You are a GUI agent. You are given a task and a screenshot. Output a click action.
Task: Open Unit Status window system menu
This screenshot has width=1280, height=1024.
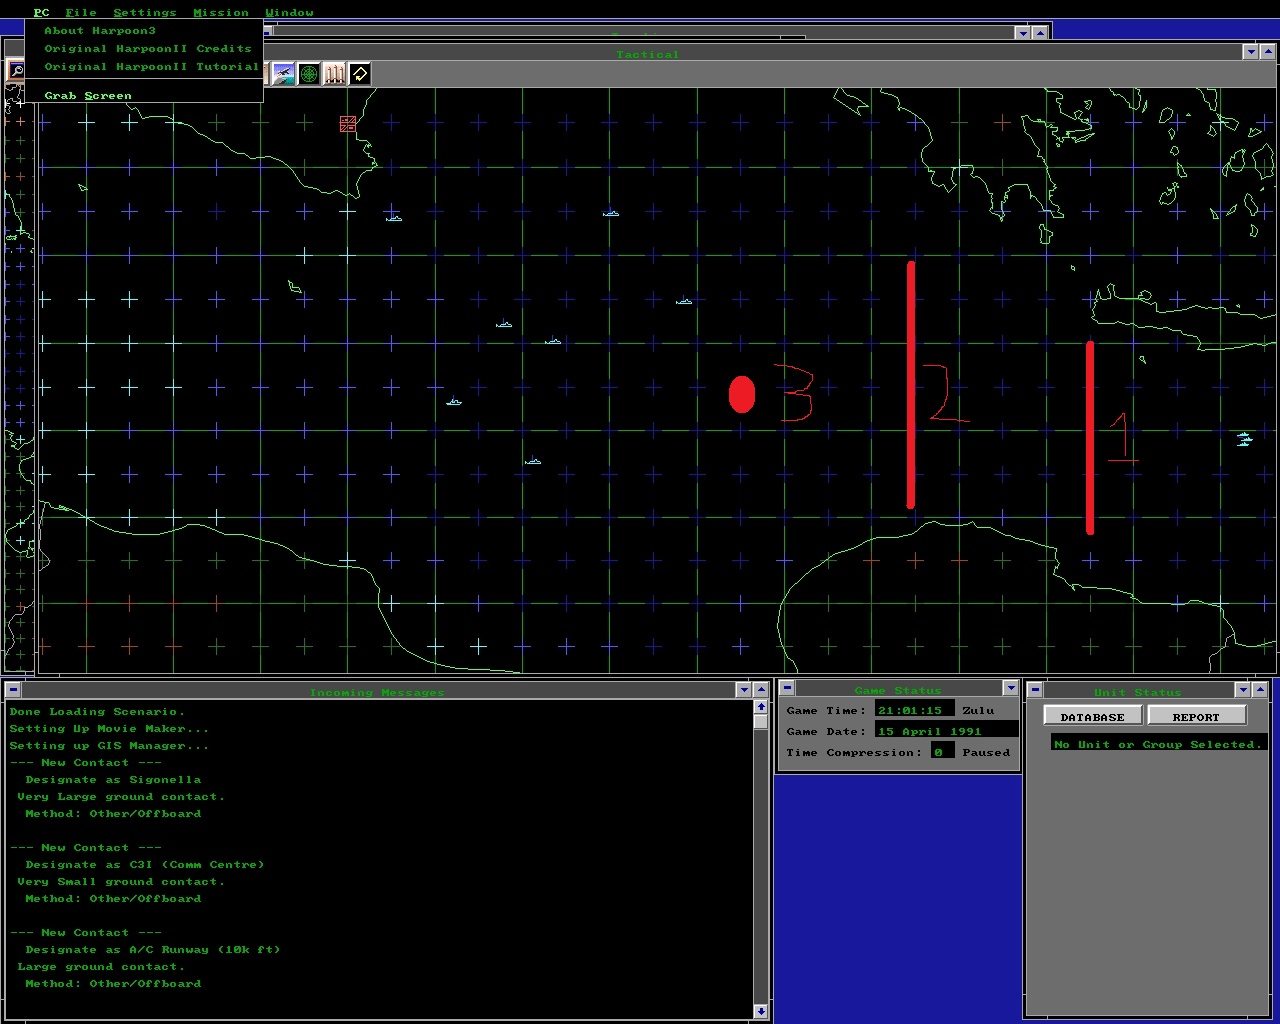[x=1035, y=690]
